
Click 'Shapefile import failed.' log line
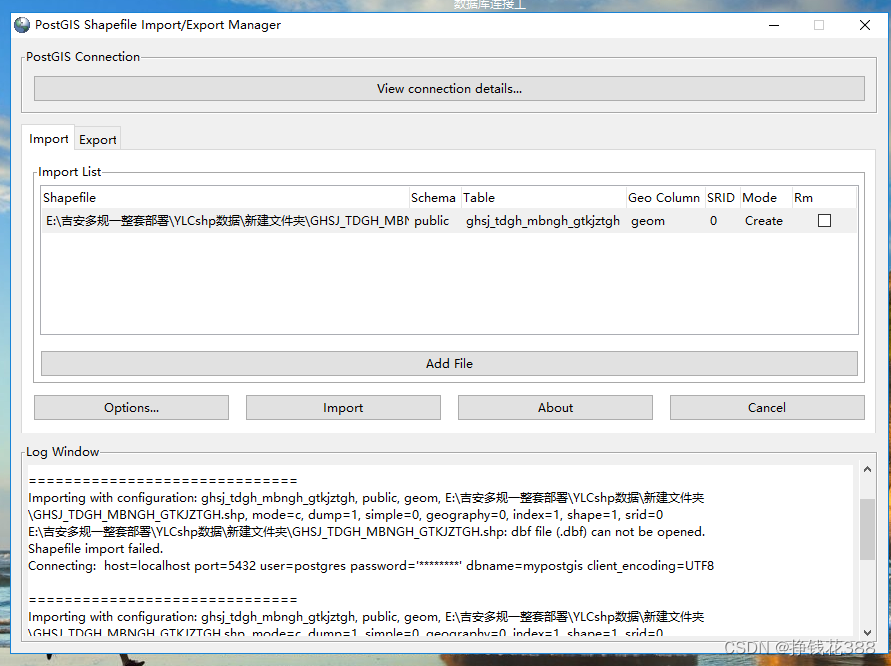pos(95,549)
